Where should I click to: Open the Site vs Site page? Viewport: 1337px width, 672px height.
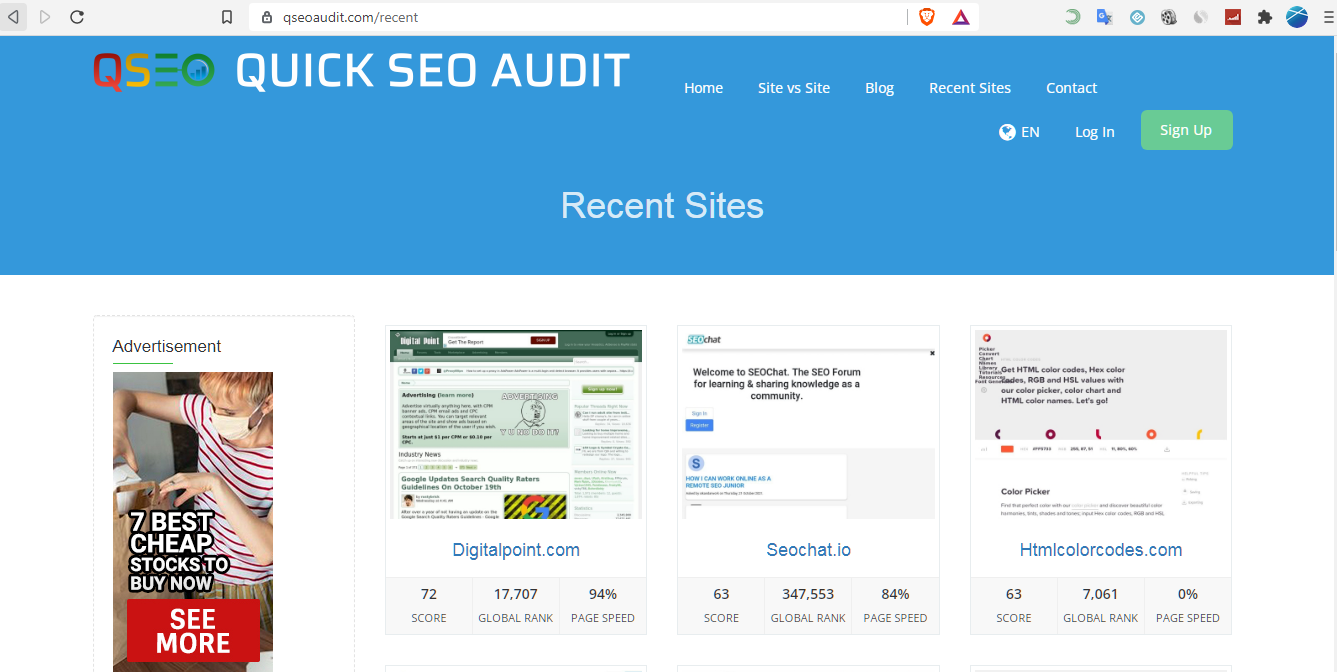click(794, 88)
